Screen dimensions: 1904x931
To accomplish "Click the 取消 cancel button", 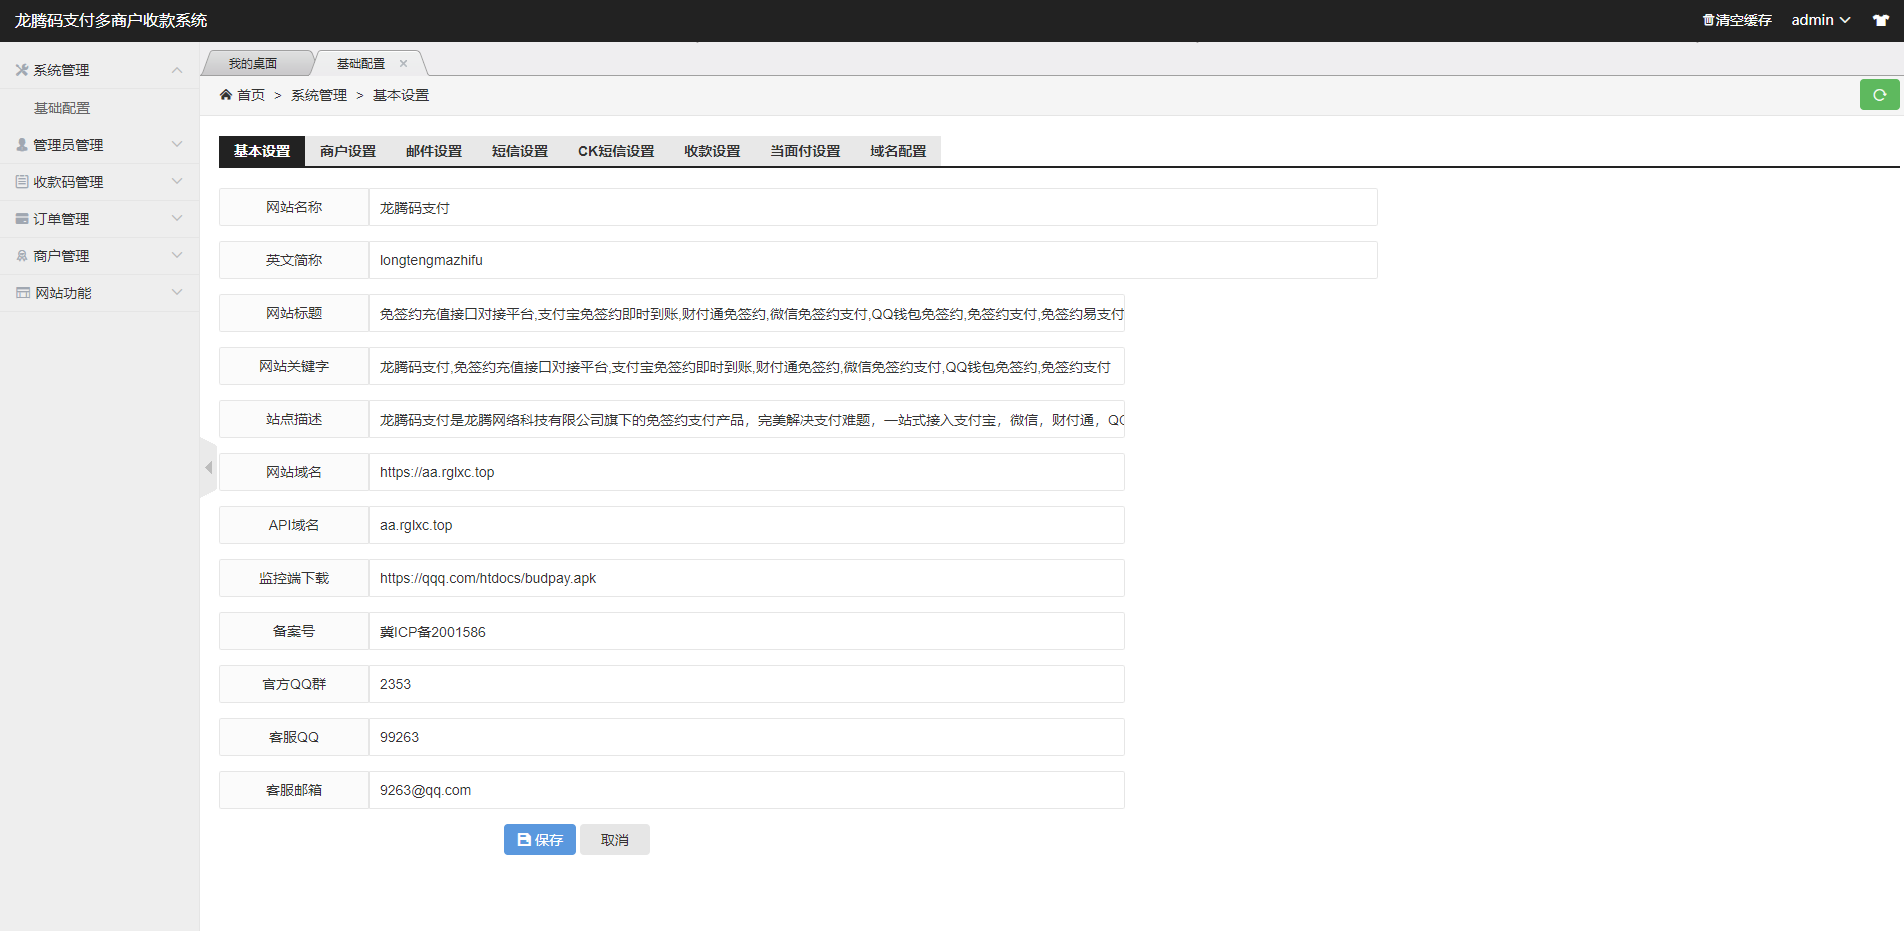I will [x=614, y=839].
